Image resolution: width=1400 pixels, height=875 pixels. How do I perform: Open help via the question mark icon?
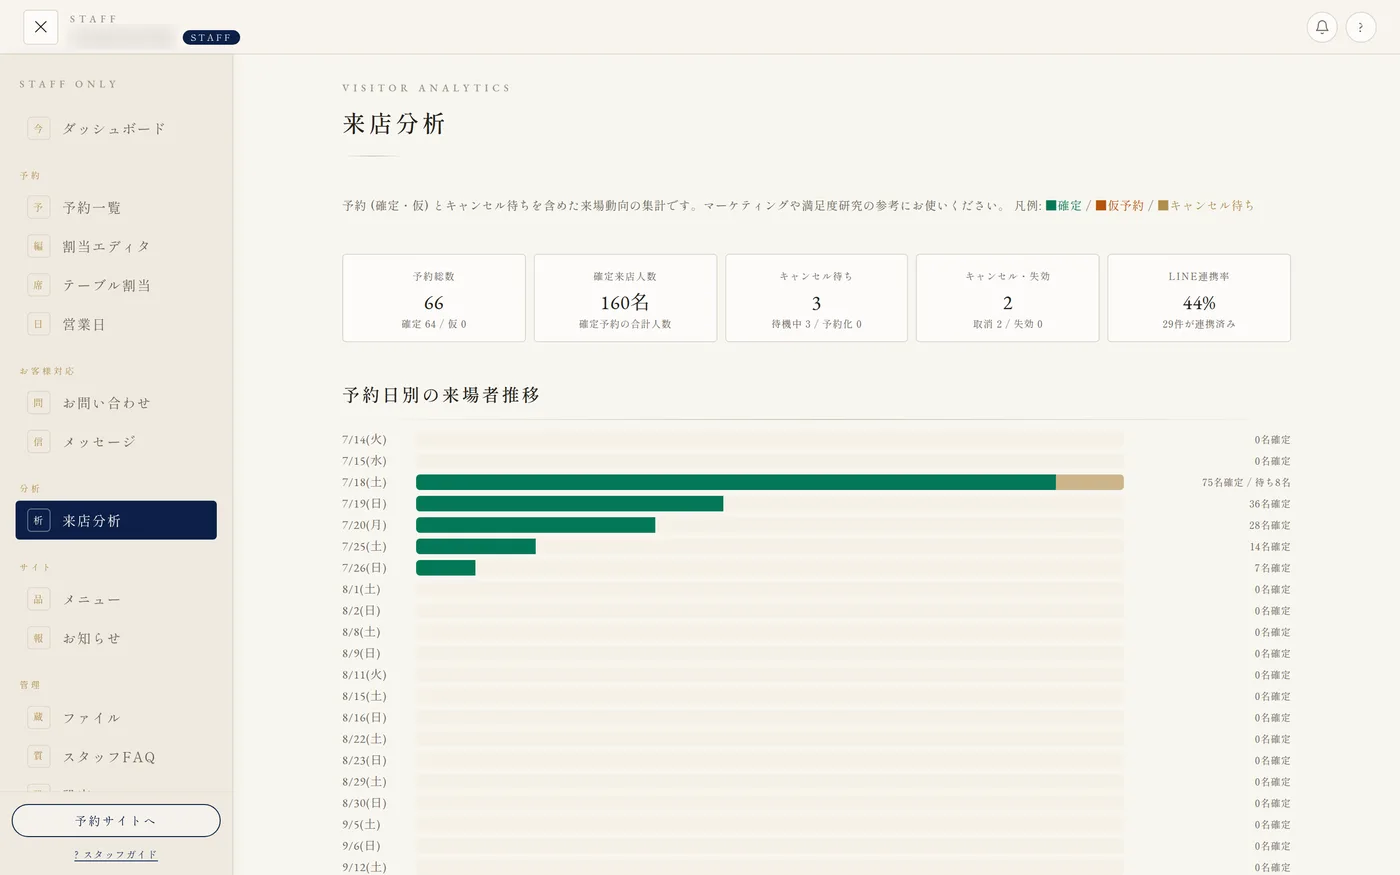pos(1361,27)
